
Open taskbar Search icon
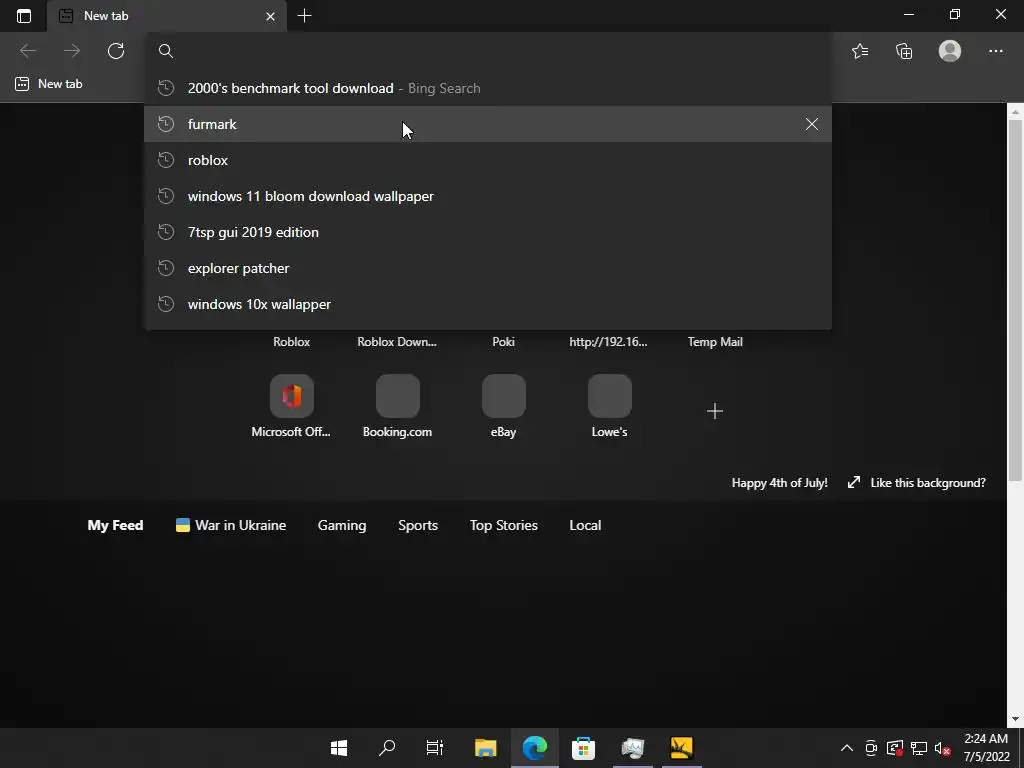[387, 748]
